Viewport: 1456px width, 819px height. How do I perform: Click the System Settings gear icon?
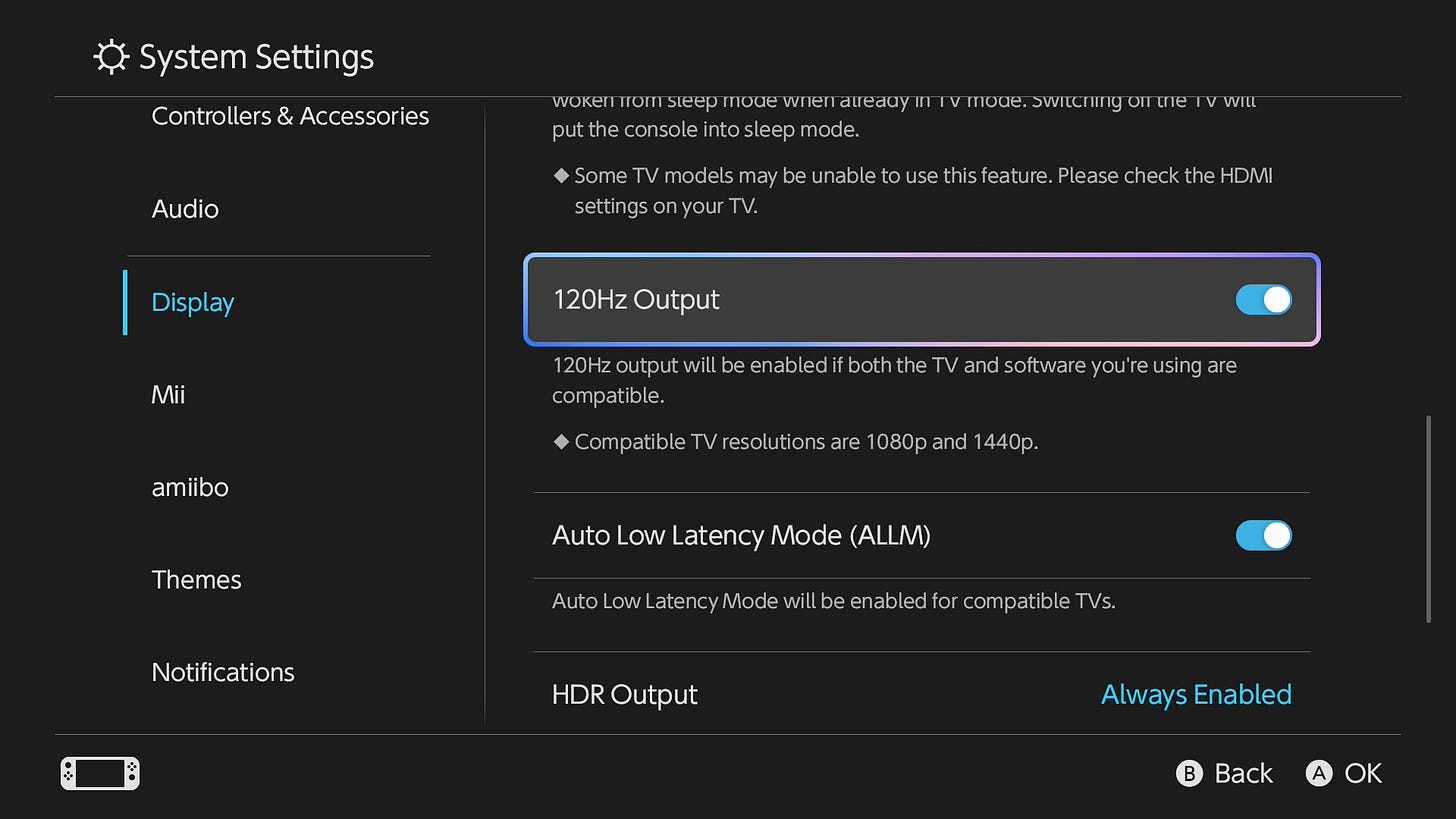(x=110, y=57)
